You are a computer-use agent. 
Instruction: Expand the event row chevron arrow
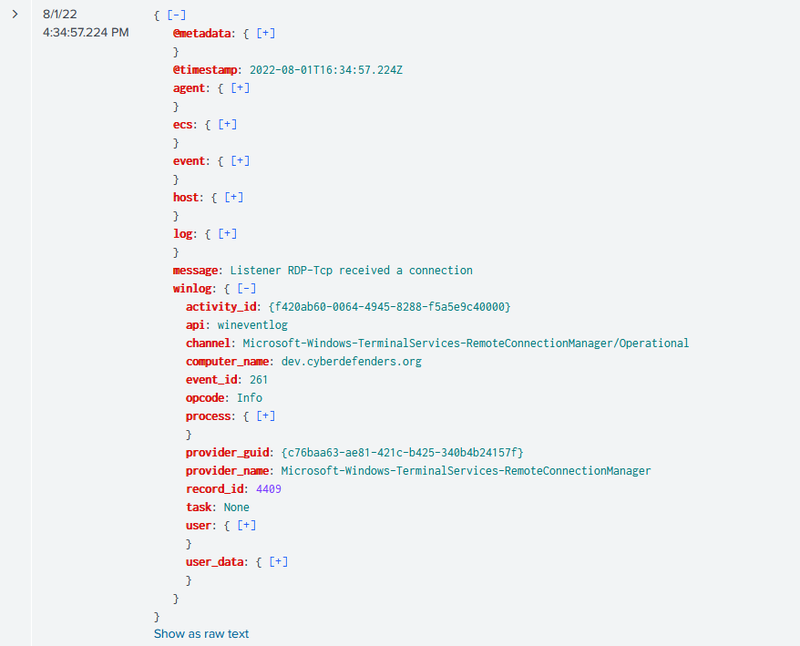pos(14,15)
